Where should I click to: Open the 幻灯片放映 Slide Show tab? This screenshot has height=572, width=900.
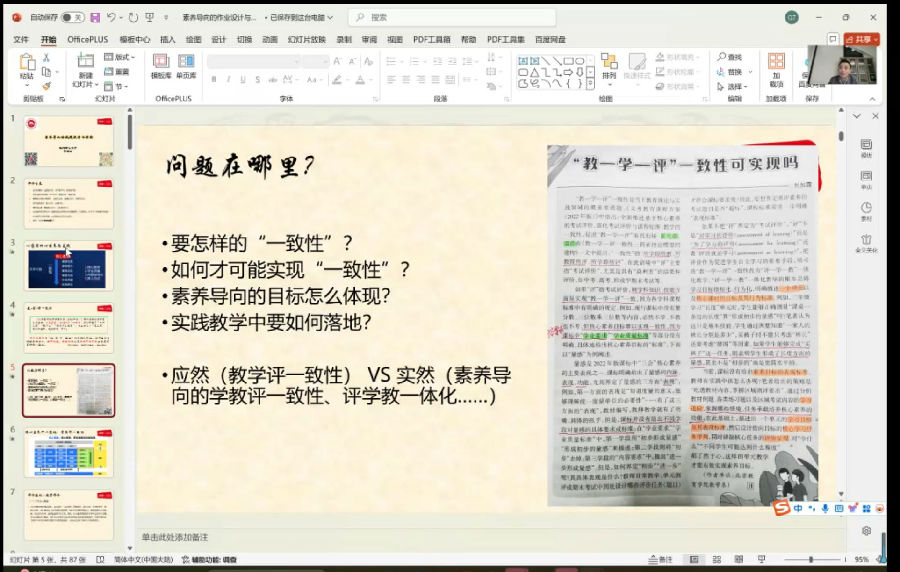point(306,39)
